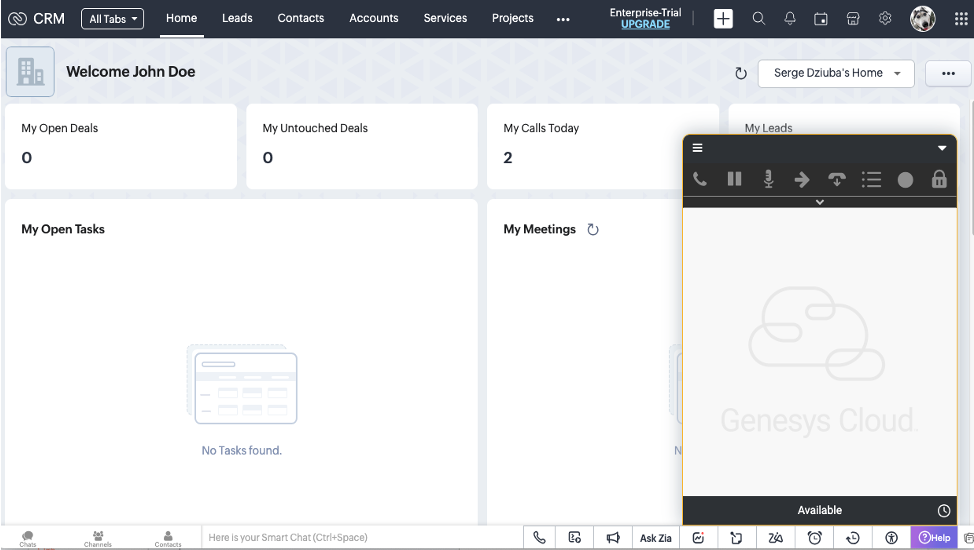Refresh the home dashboard
Viewport: 974px width, 550px height.
pyautogui.click(x=740, y=74)
